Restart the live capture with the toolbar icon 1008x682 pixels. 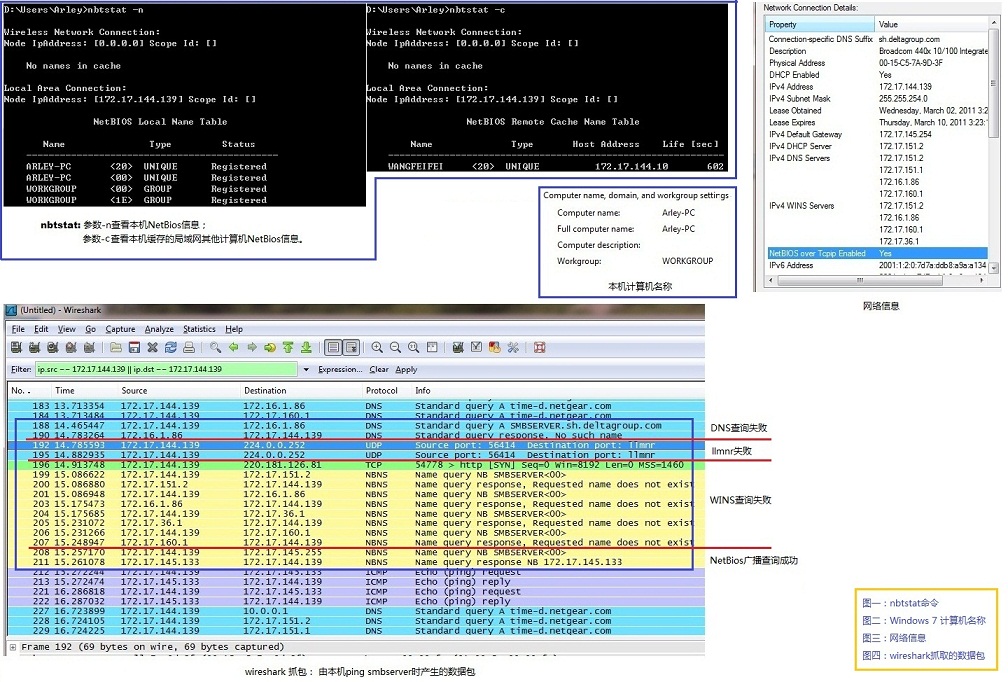click(x=89, y=348)
